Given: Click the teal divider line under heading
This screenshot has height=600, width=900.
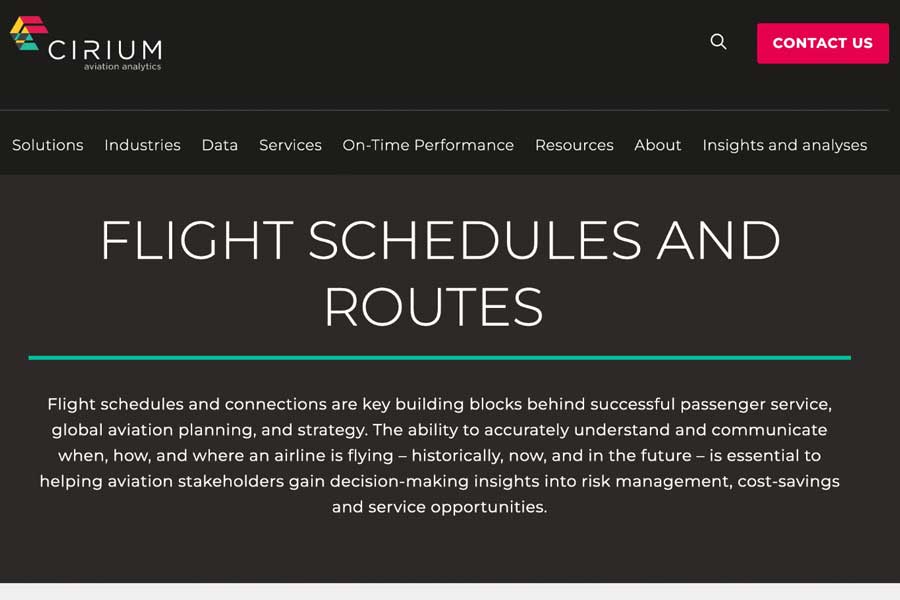Looking at the screenshot, I should click(x=440, y=357).
